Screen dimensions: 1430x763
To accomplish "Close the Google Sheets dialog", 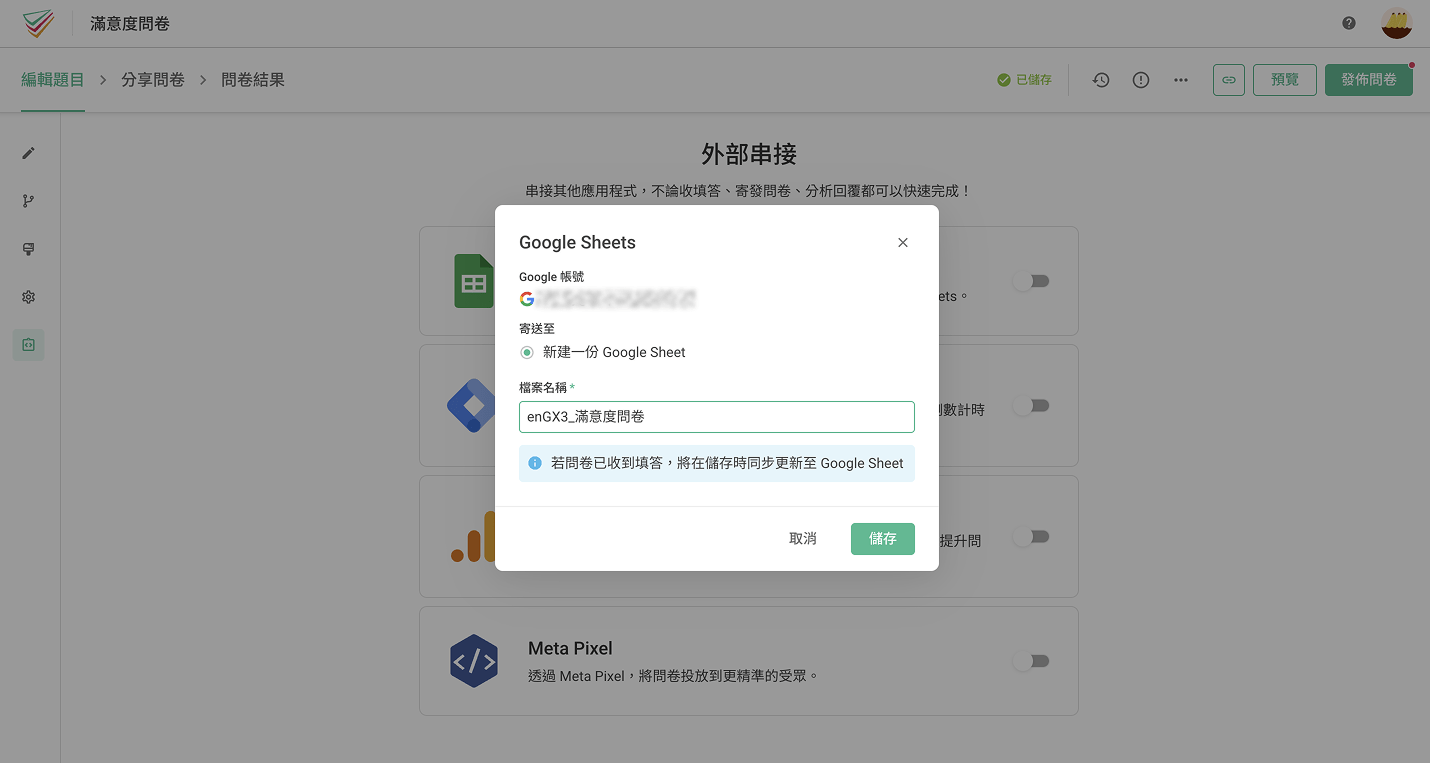I will (903, 243).
